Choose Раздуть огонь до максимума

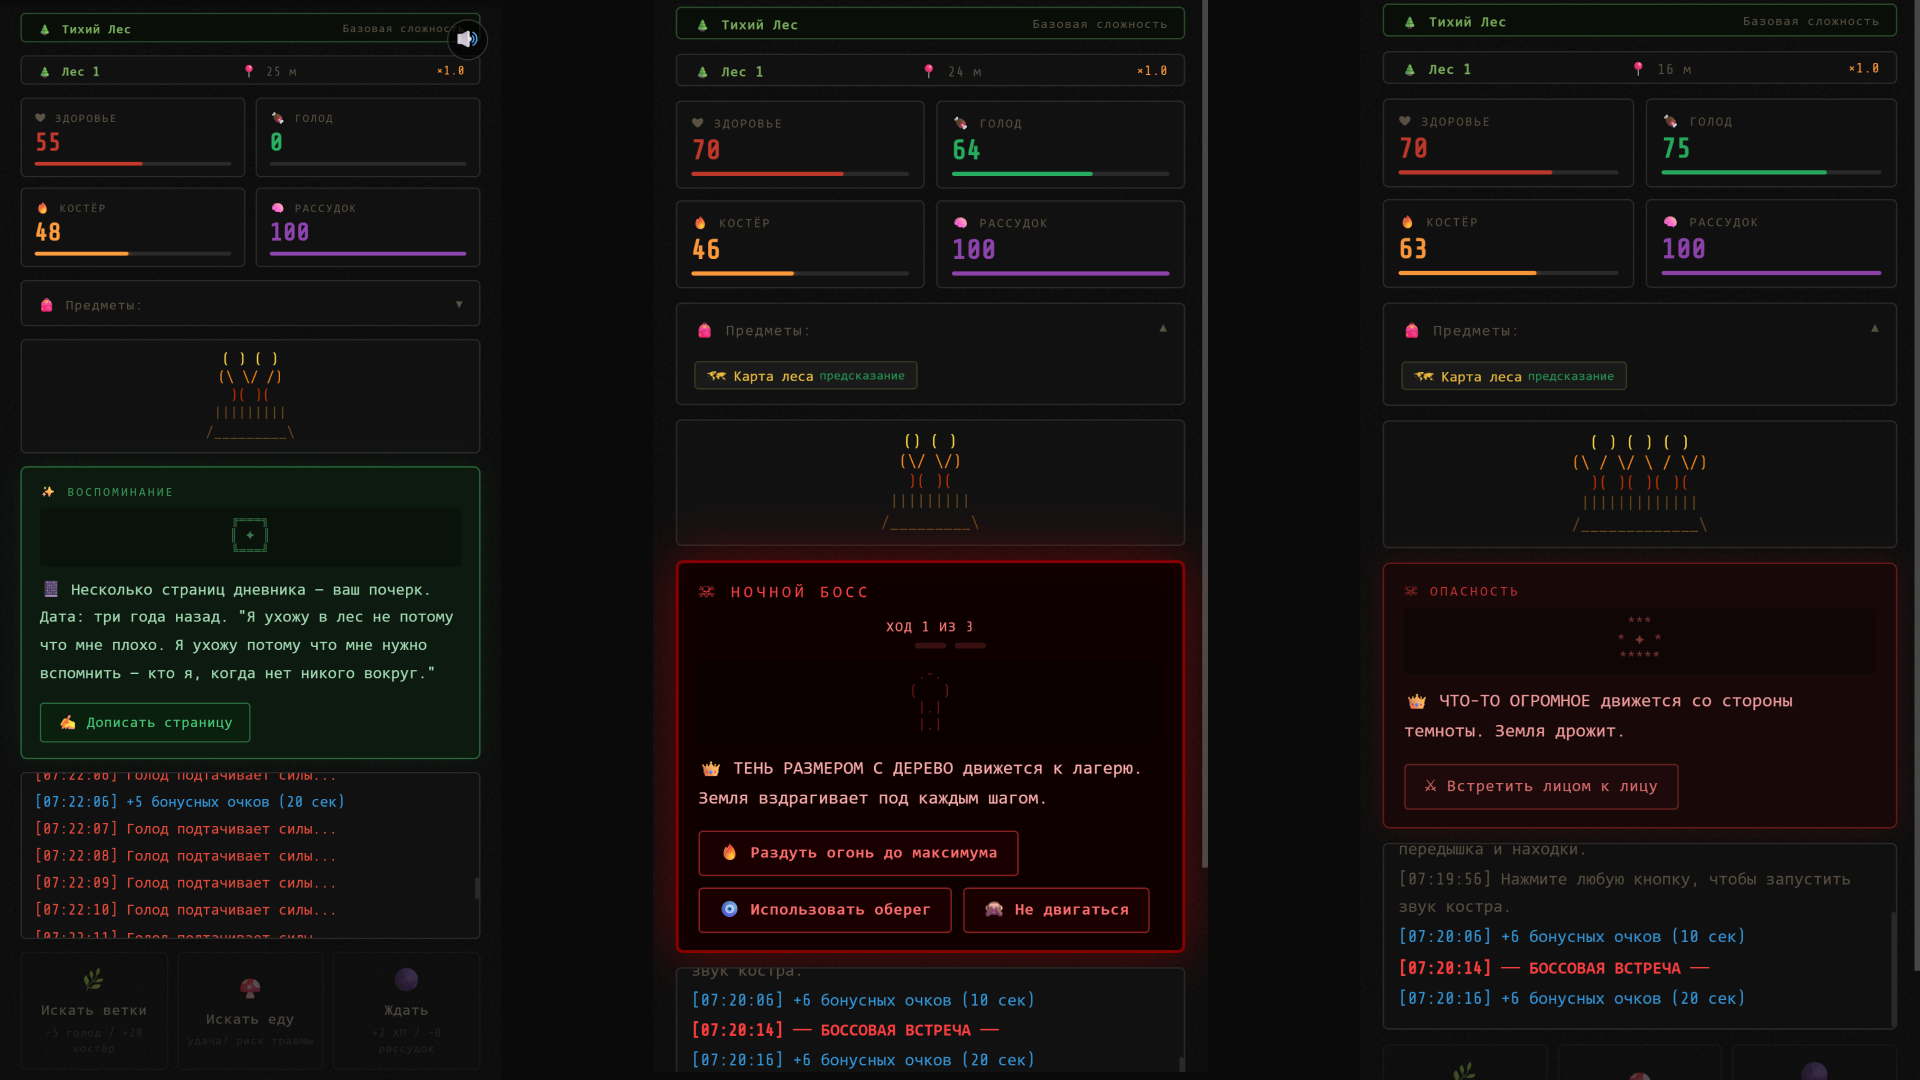pos(857,853)
